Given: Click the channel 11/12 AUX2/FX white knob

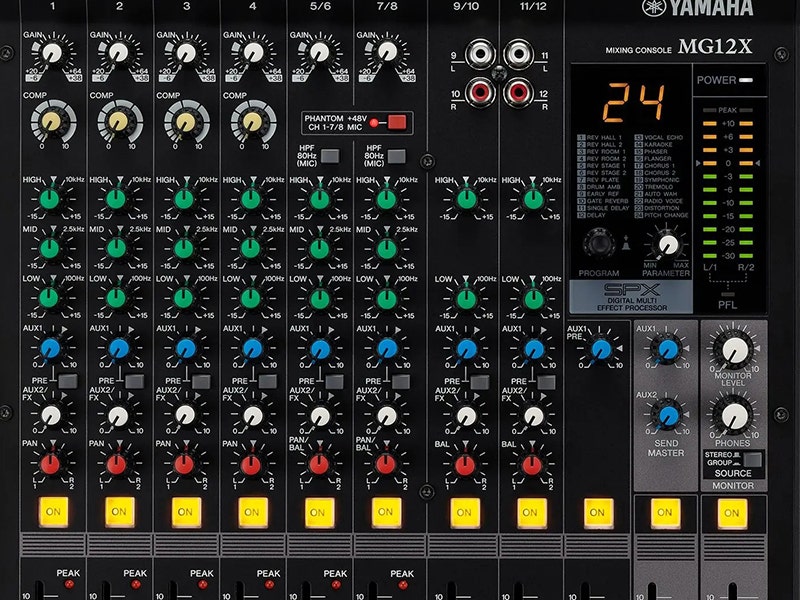Looking at the screenshot, I should click(534, 416).
